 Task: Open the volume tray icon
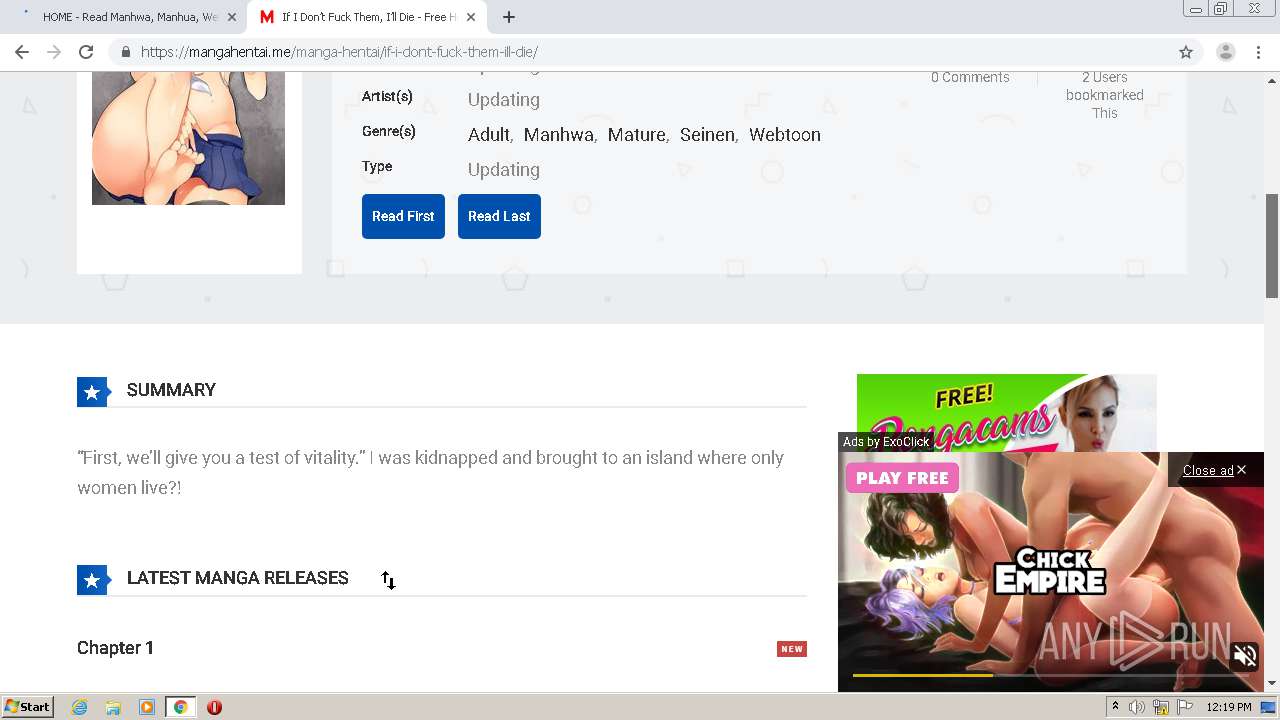click(1137, 707)
